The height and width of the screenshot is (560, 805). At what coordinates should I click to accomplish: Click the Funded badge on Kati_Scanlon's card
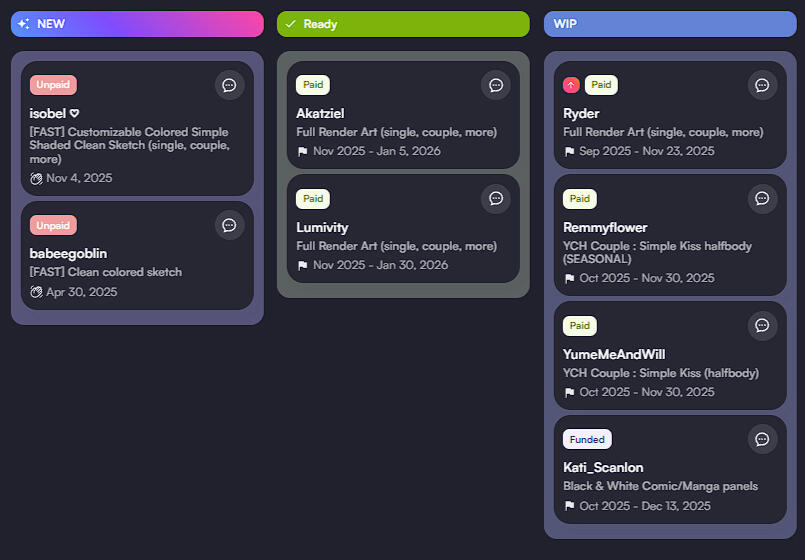pyautogui.click(x=587, y=439)
